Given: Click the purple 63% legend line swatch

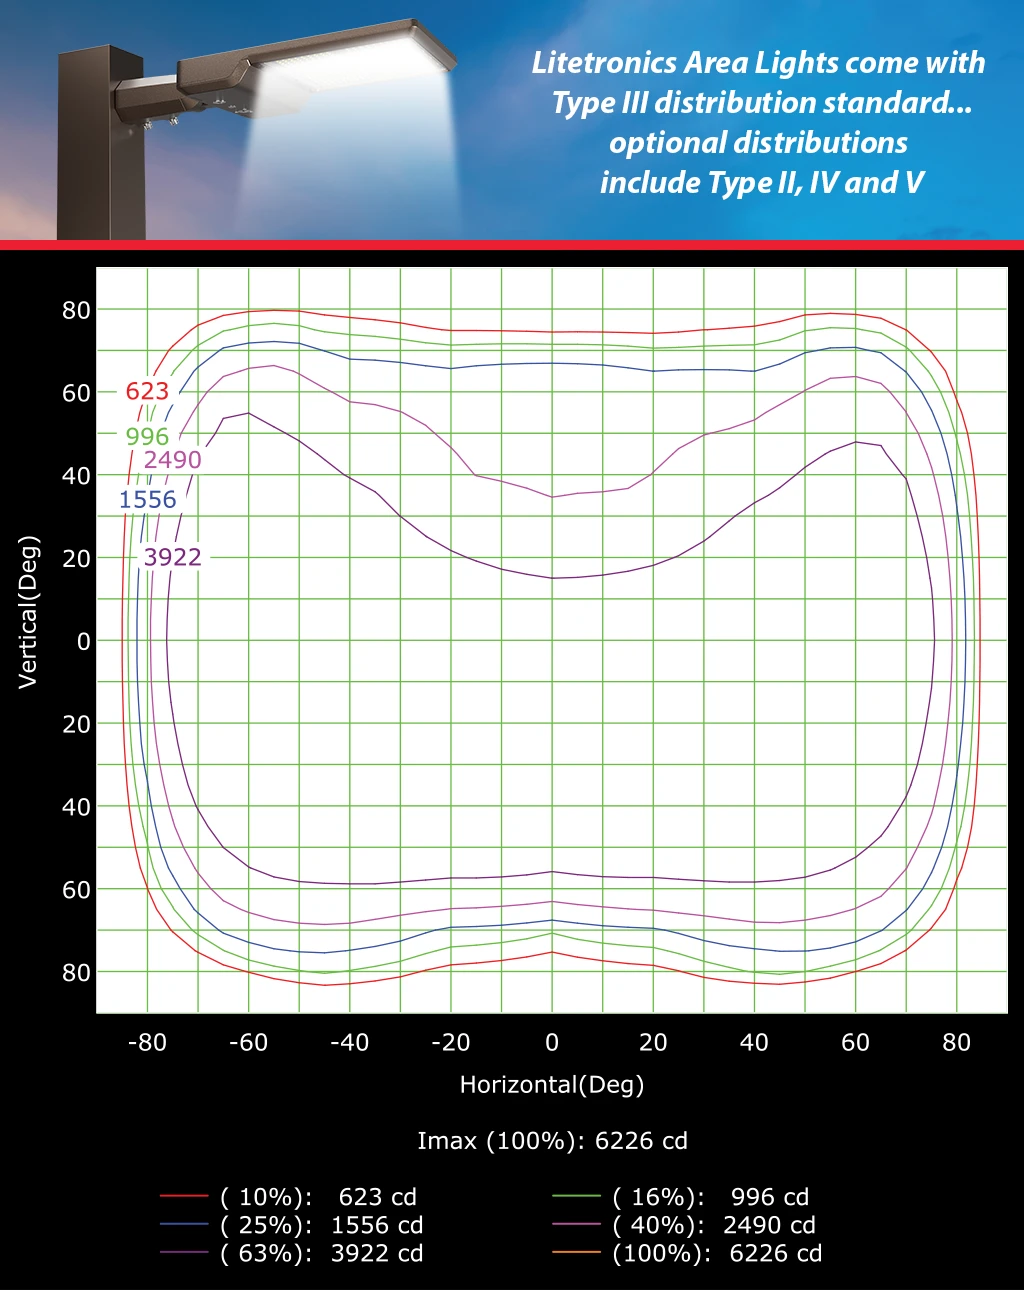Looking at the screenshot, I should point(184,1252).
